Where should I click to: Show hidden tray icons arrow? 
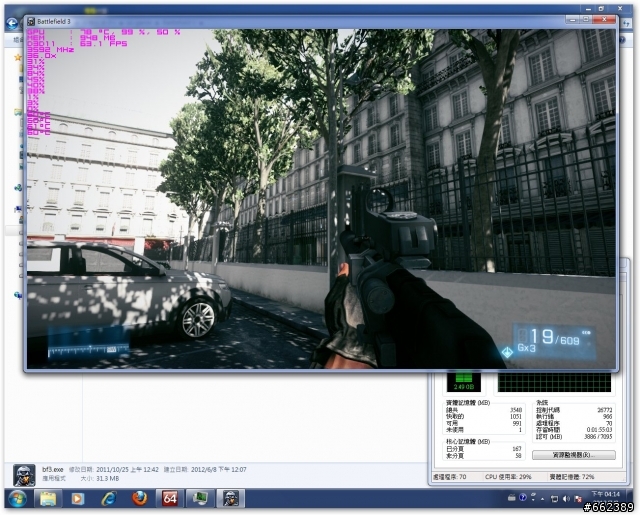[x=542, y=499]
